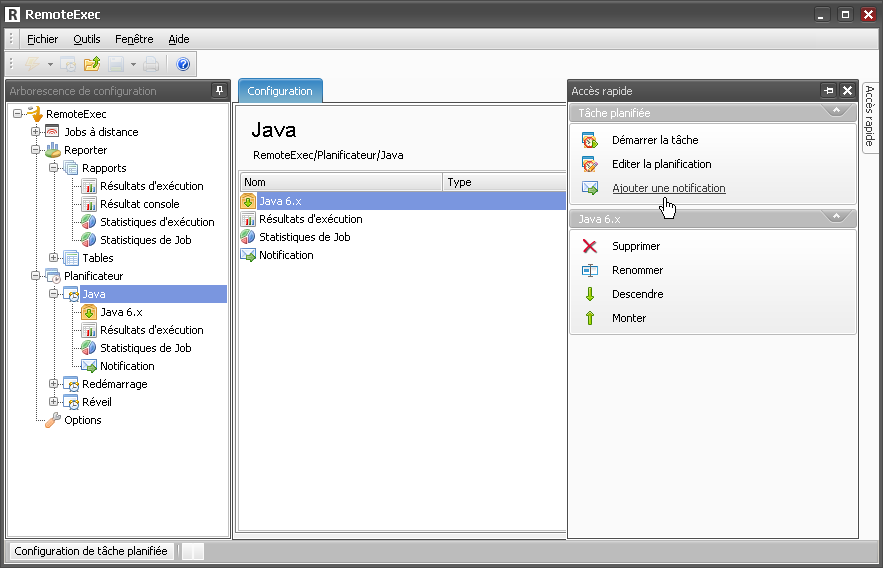Click the vertical Accès rapide side tab

coord(869,116)
